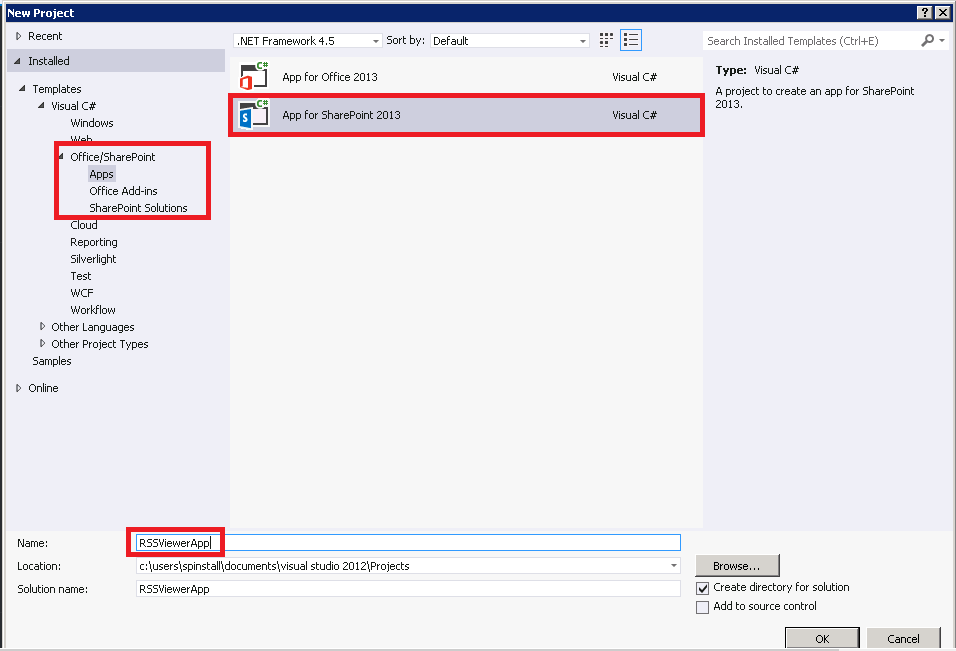Click the OK button

coord(822,638)
